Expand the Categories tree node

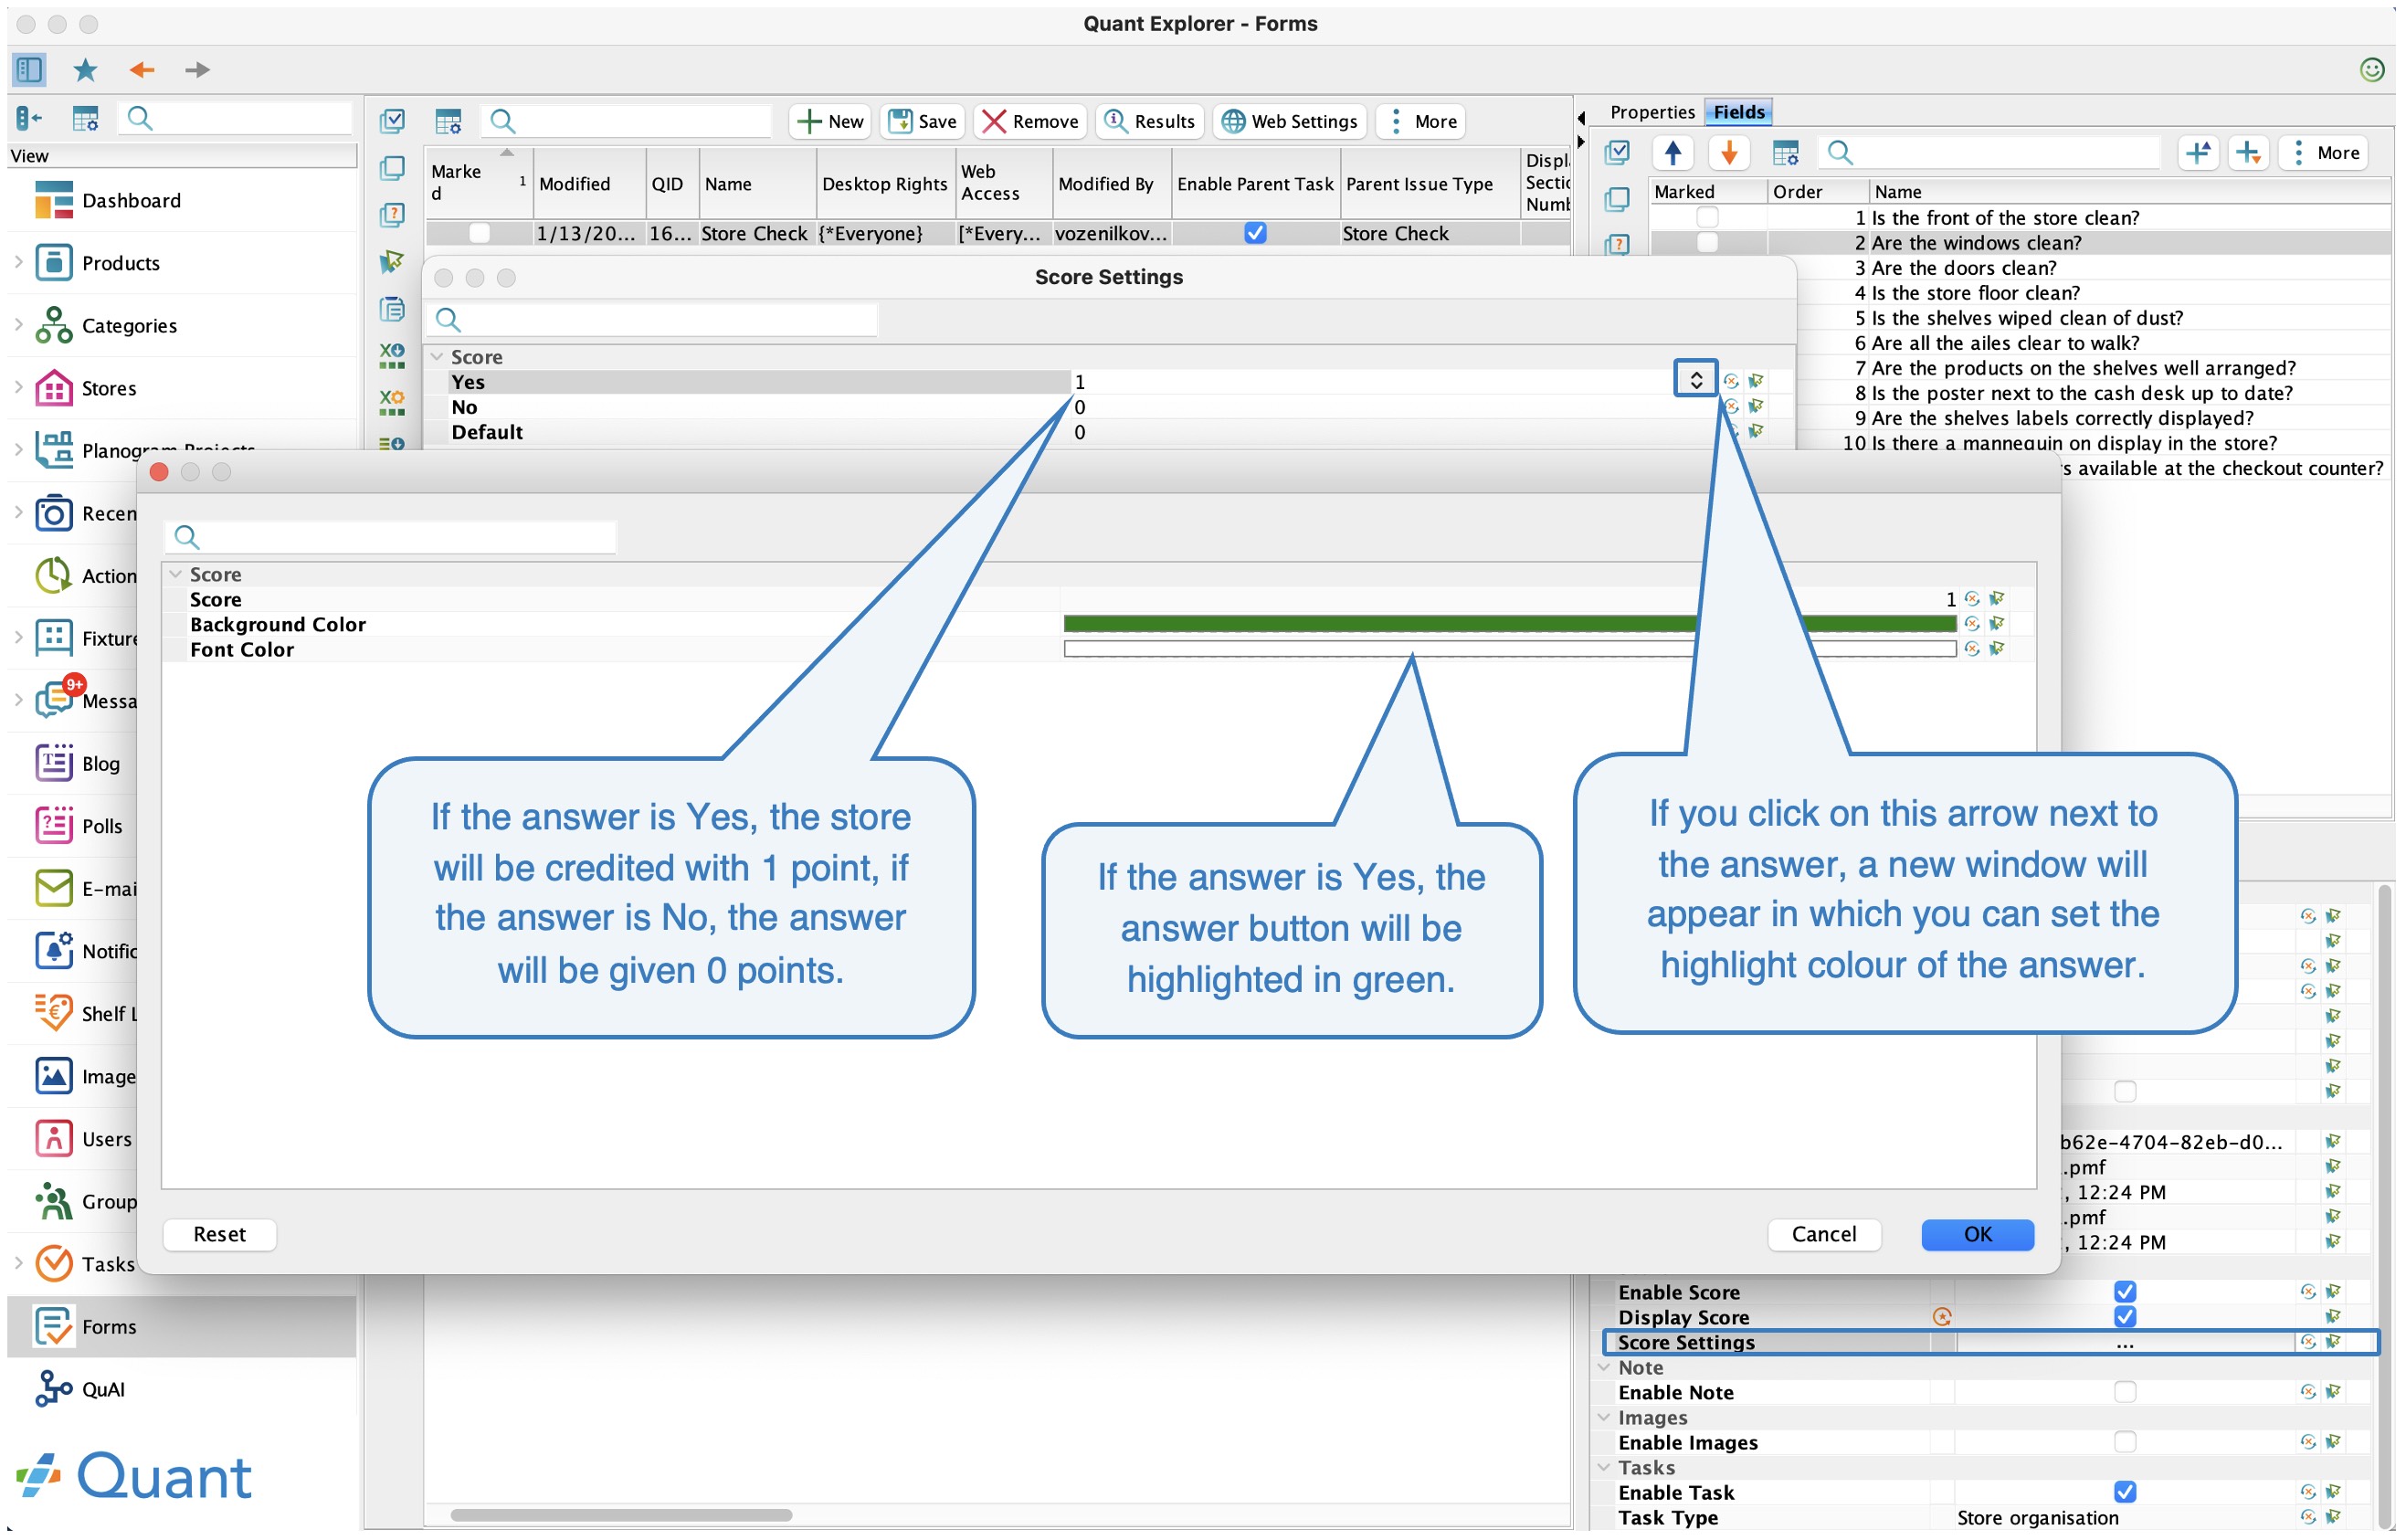[x=18, y=325]
